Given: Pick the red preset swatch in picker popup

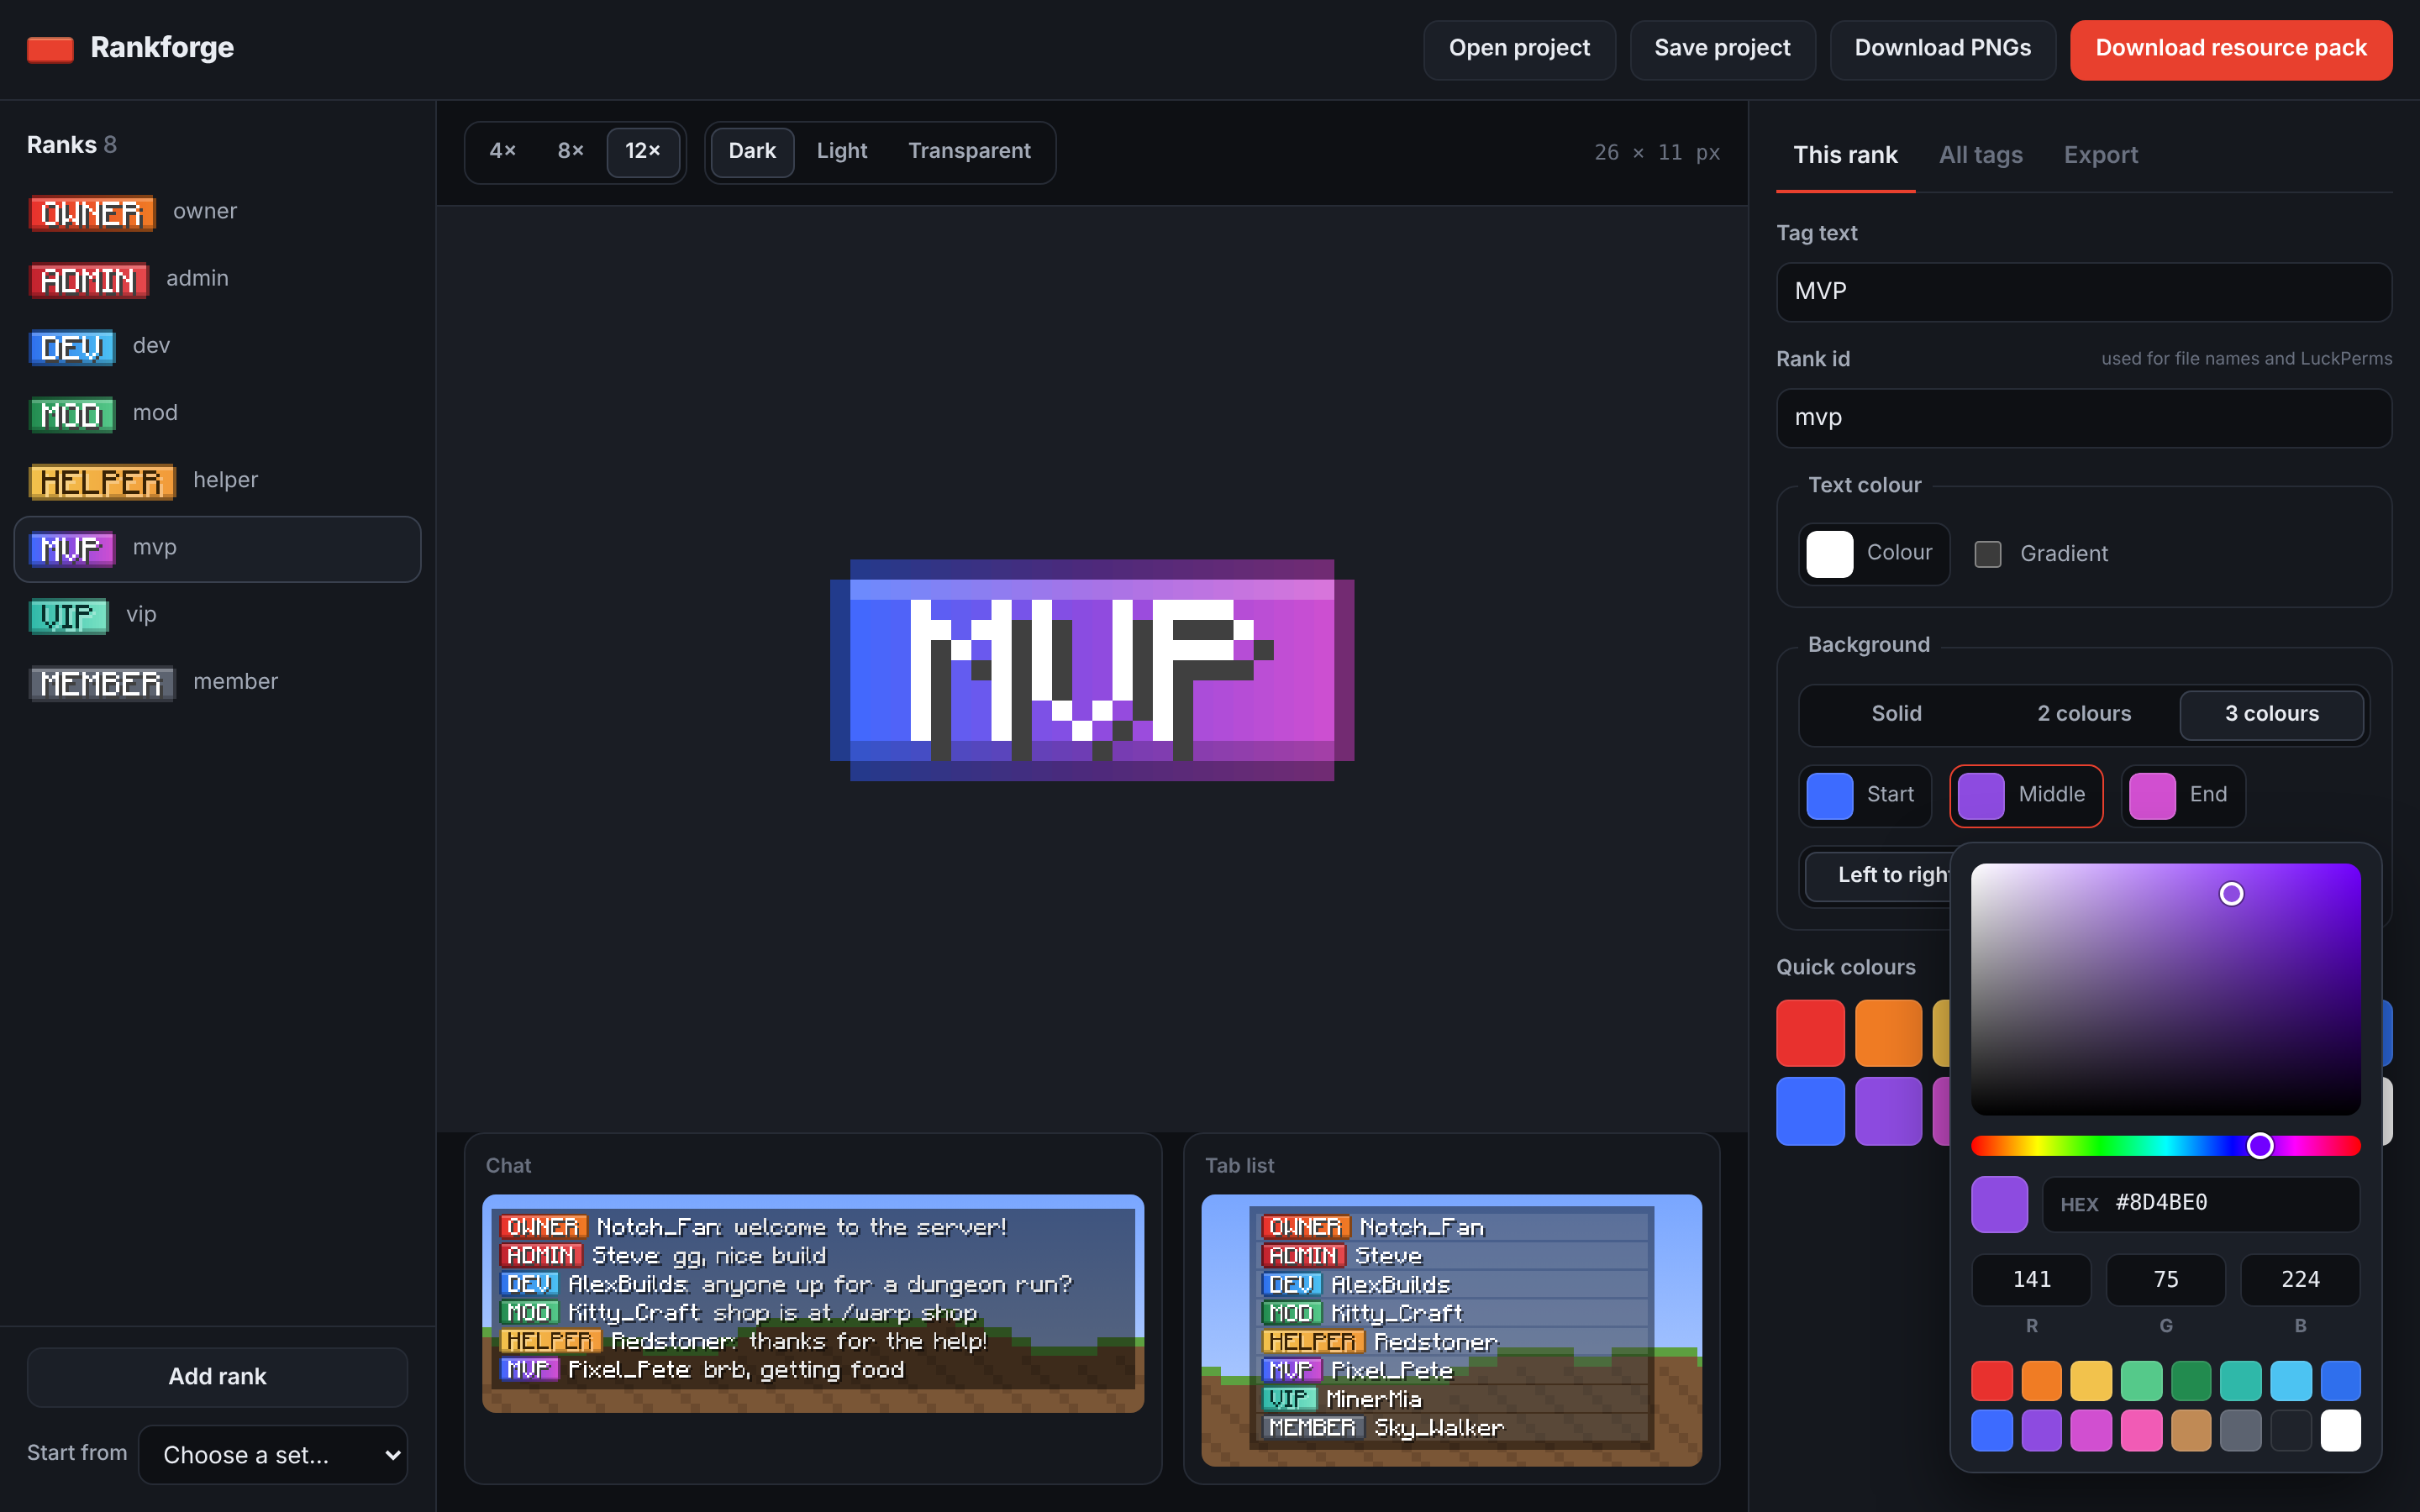Looking at the screenshot, I should point(1991,1381).
